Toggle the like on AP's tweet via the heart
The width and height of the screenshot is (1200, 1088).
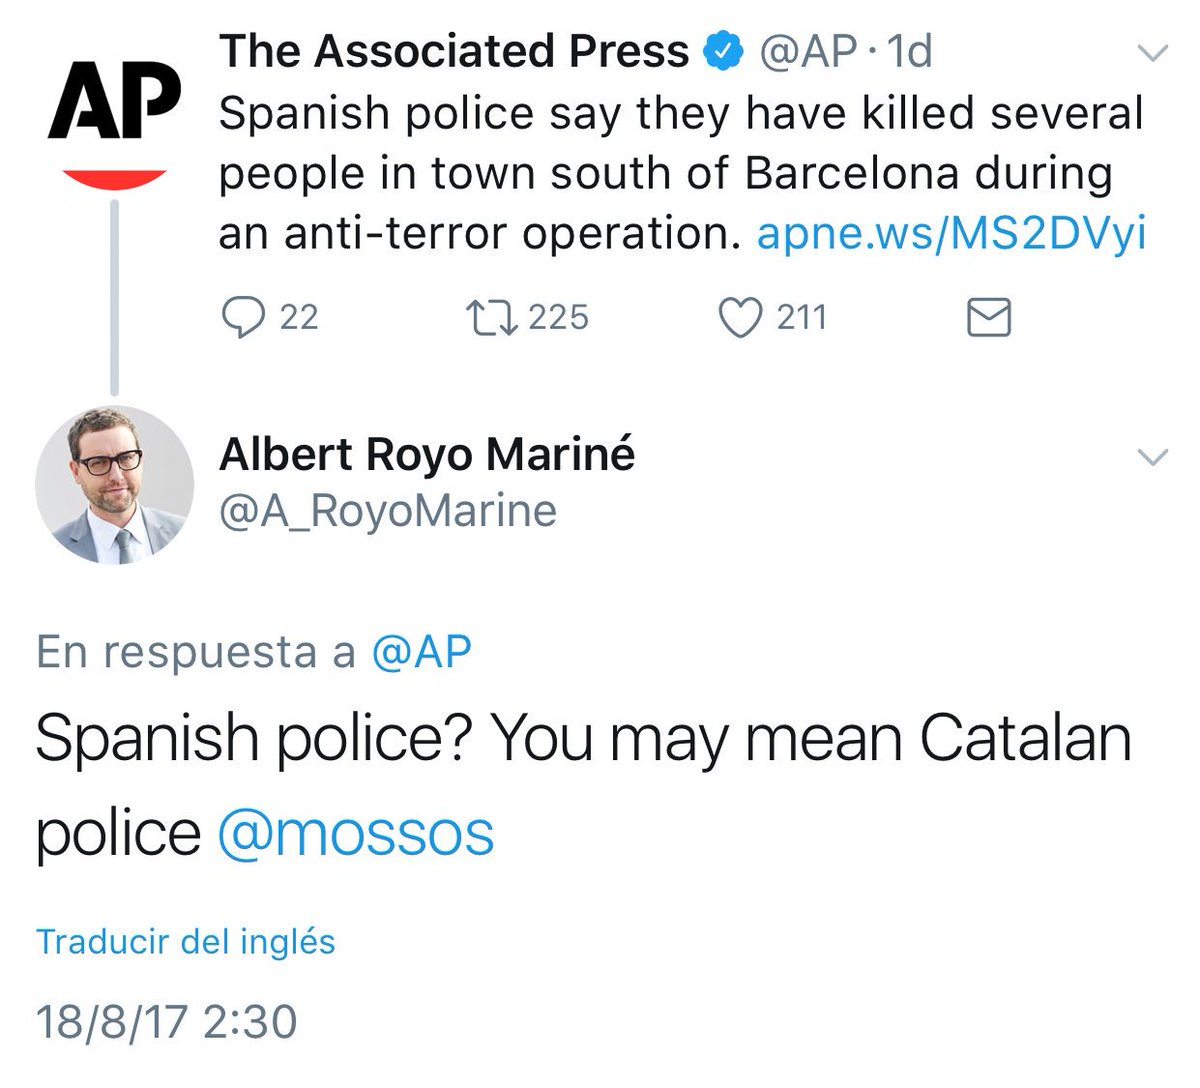pyautogui.click(x=741, y=318)
